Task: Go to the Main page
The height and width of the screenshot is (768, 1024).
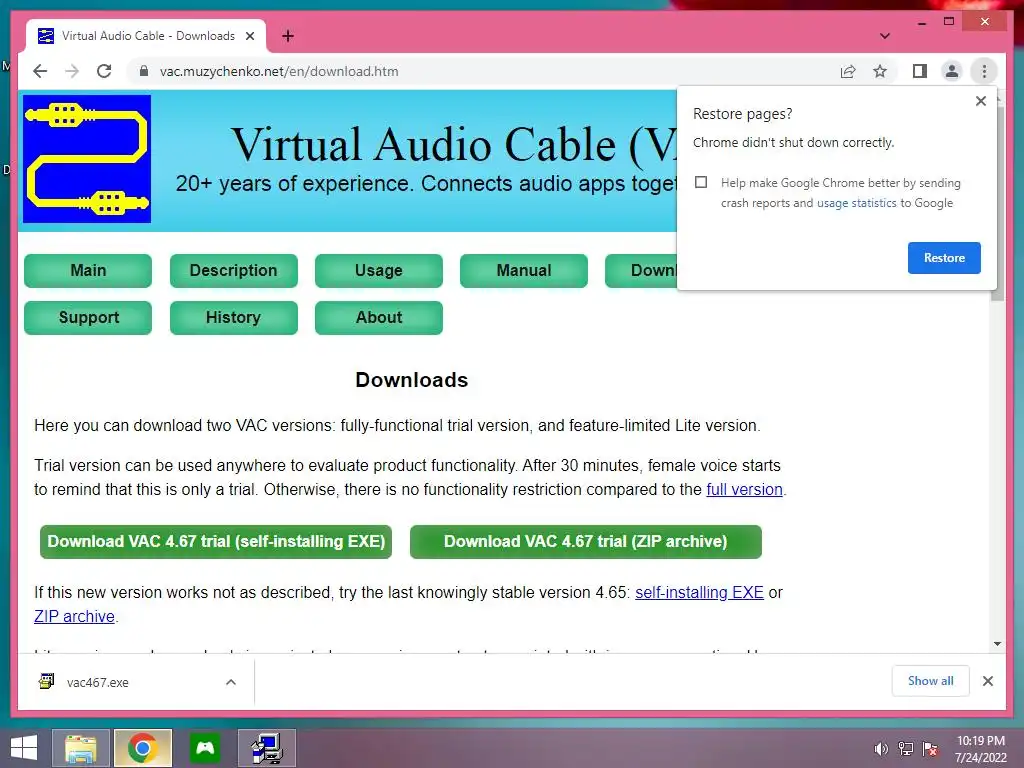Action: click(x=88, y=270)
